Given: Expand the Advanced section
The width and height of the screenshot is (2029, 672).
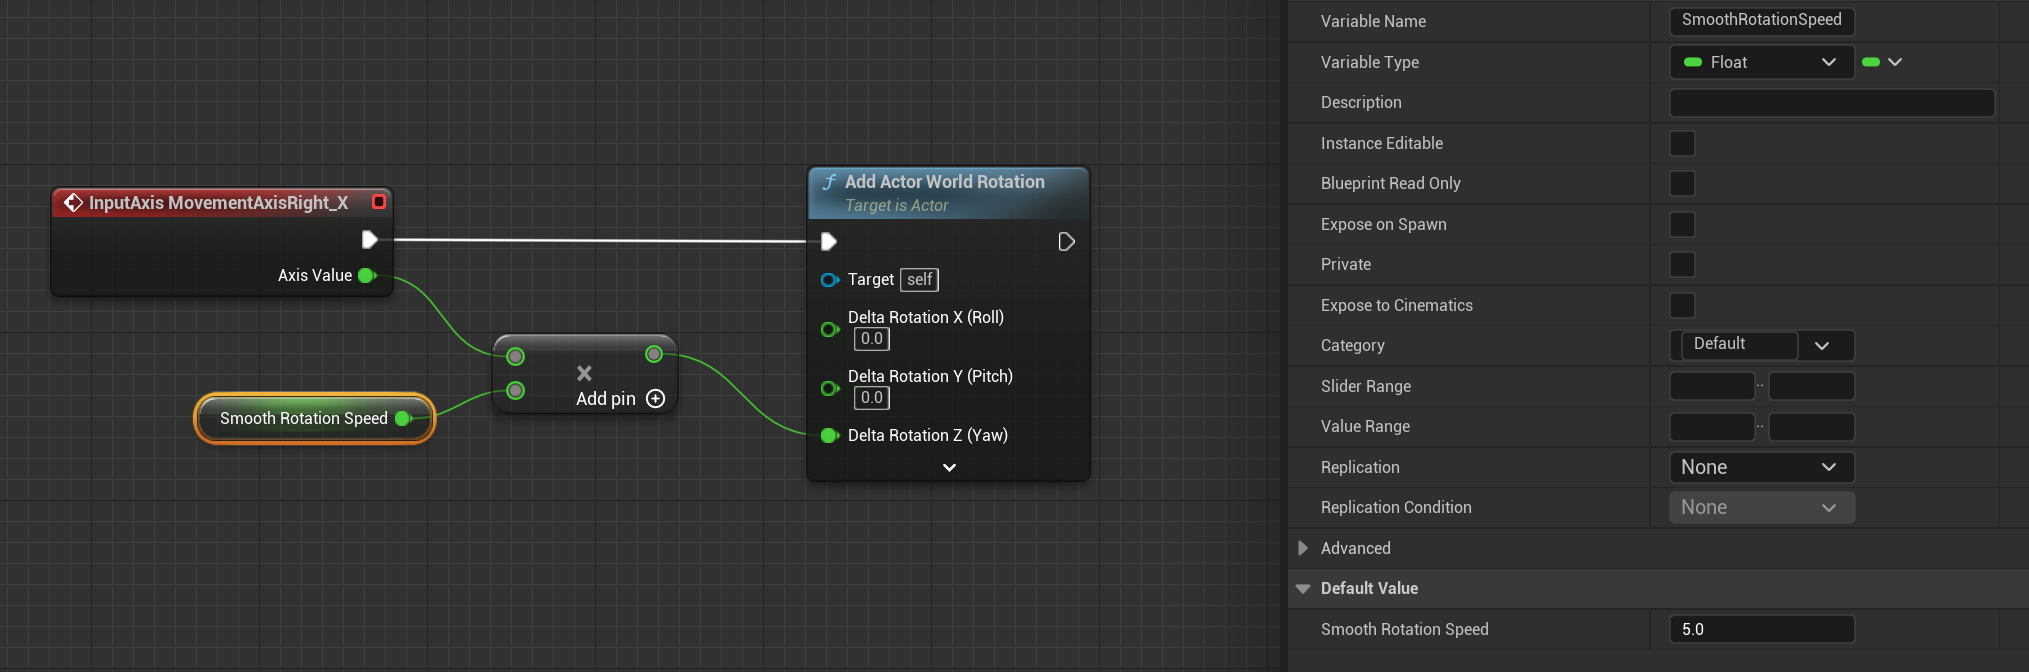Looking at the screenshot, I should point(1302,548).
